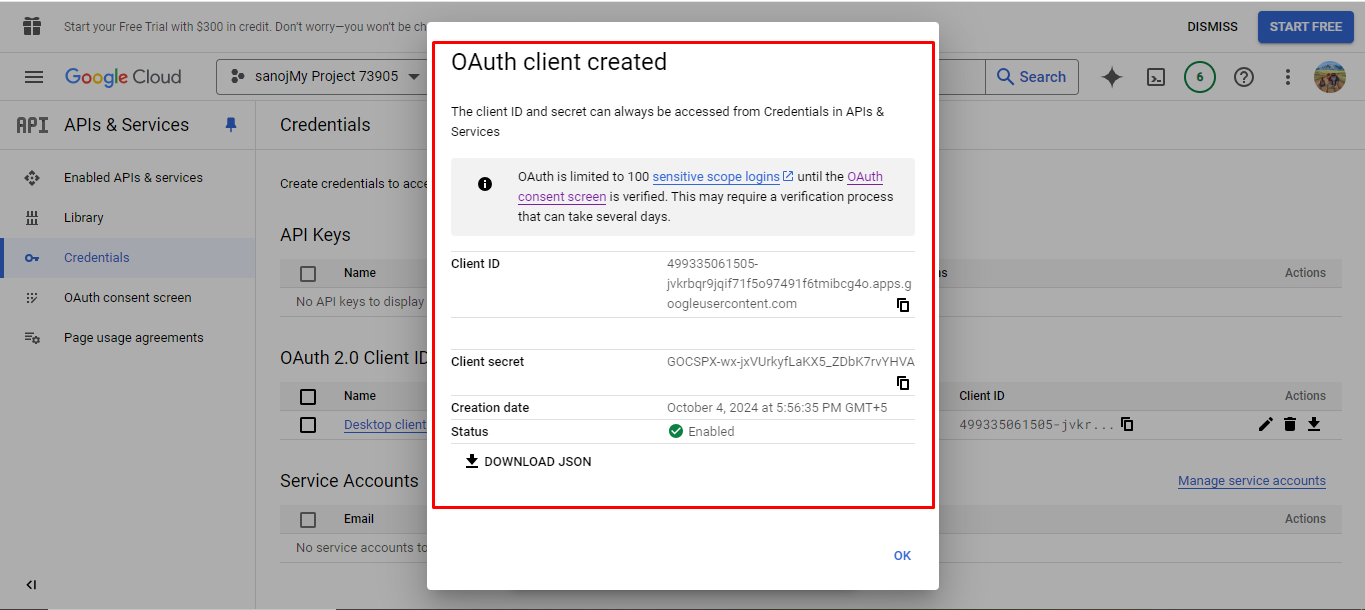
Task: Click the Google Cloud logo
Action: coord(123,77)
